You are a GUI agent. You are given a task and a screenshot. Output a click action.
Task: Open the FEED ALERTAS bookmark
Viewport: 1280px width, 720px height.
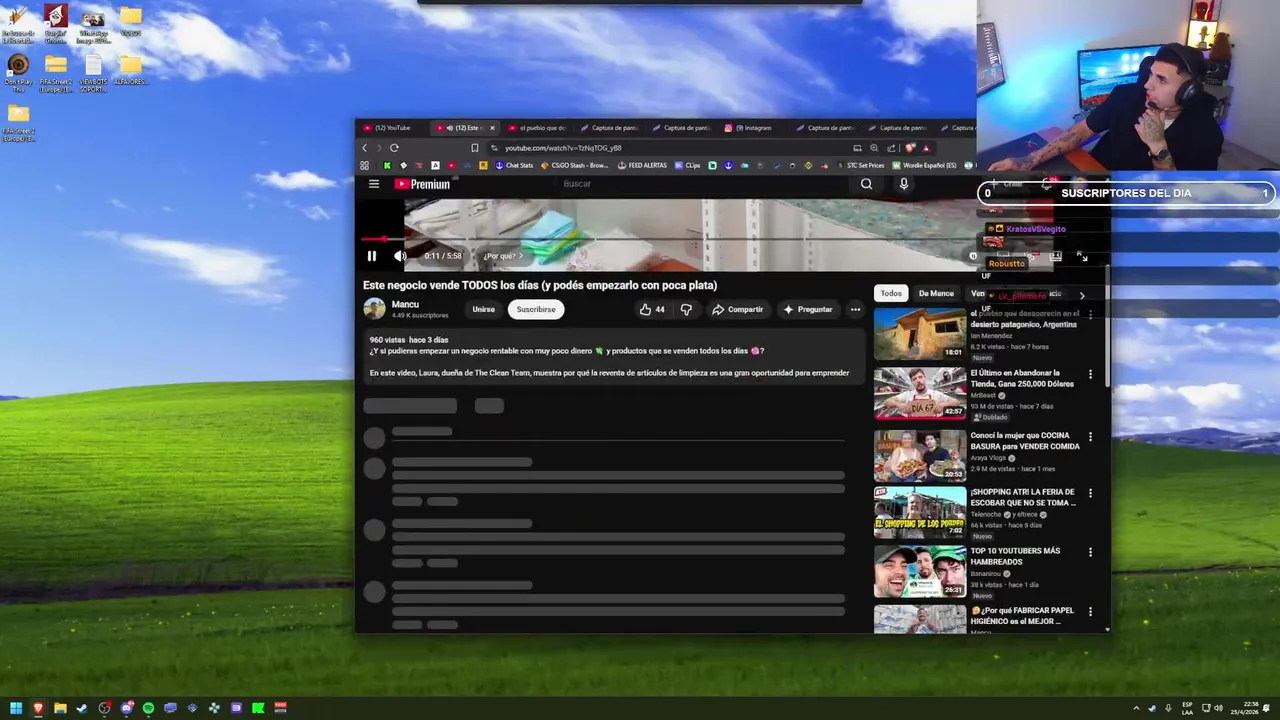coord(642,165)
